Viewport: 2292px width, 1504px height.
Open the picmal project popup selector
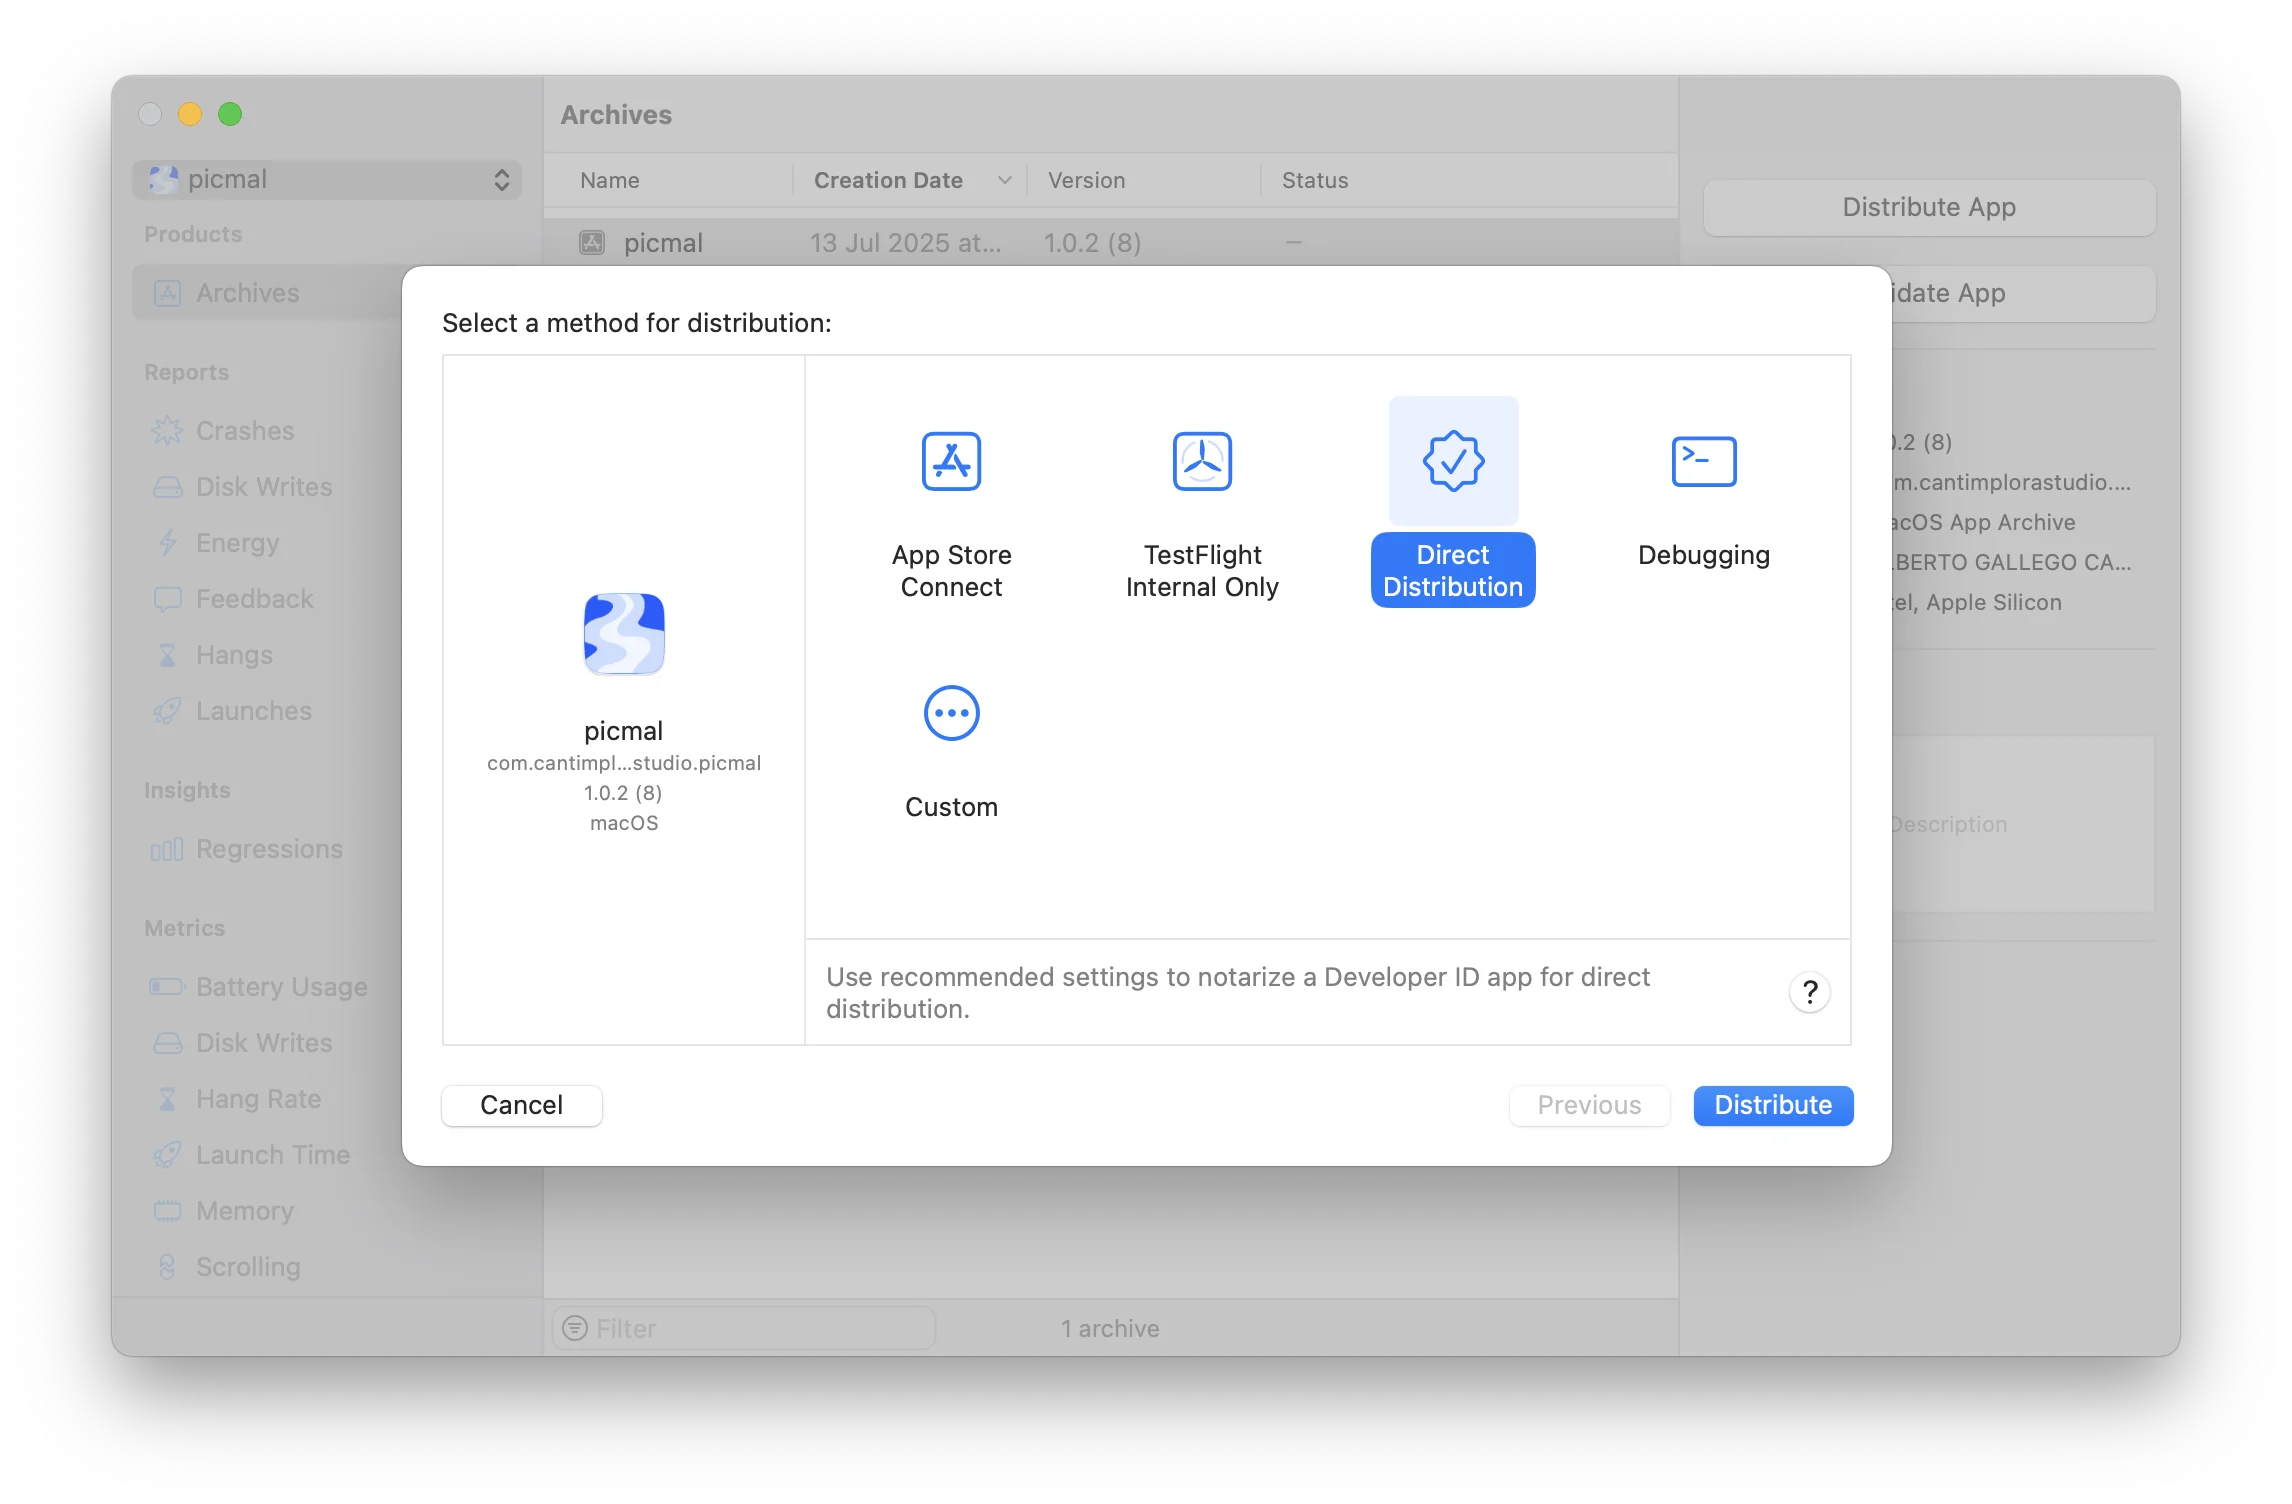327,180
